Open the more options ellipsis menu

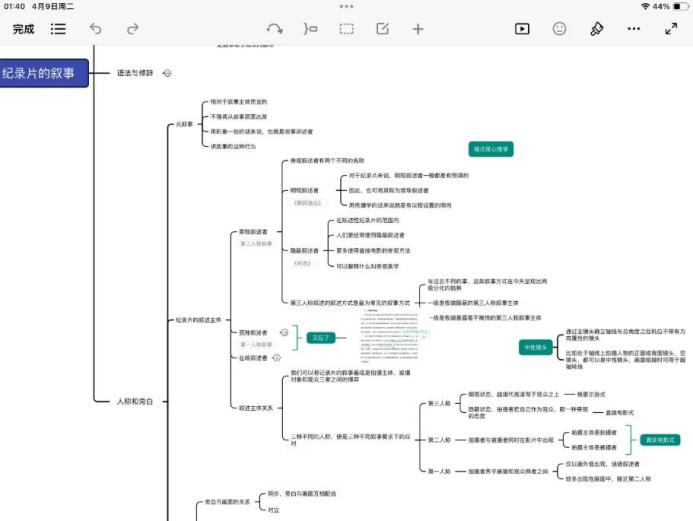tap(633, 29)
